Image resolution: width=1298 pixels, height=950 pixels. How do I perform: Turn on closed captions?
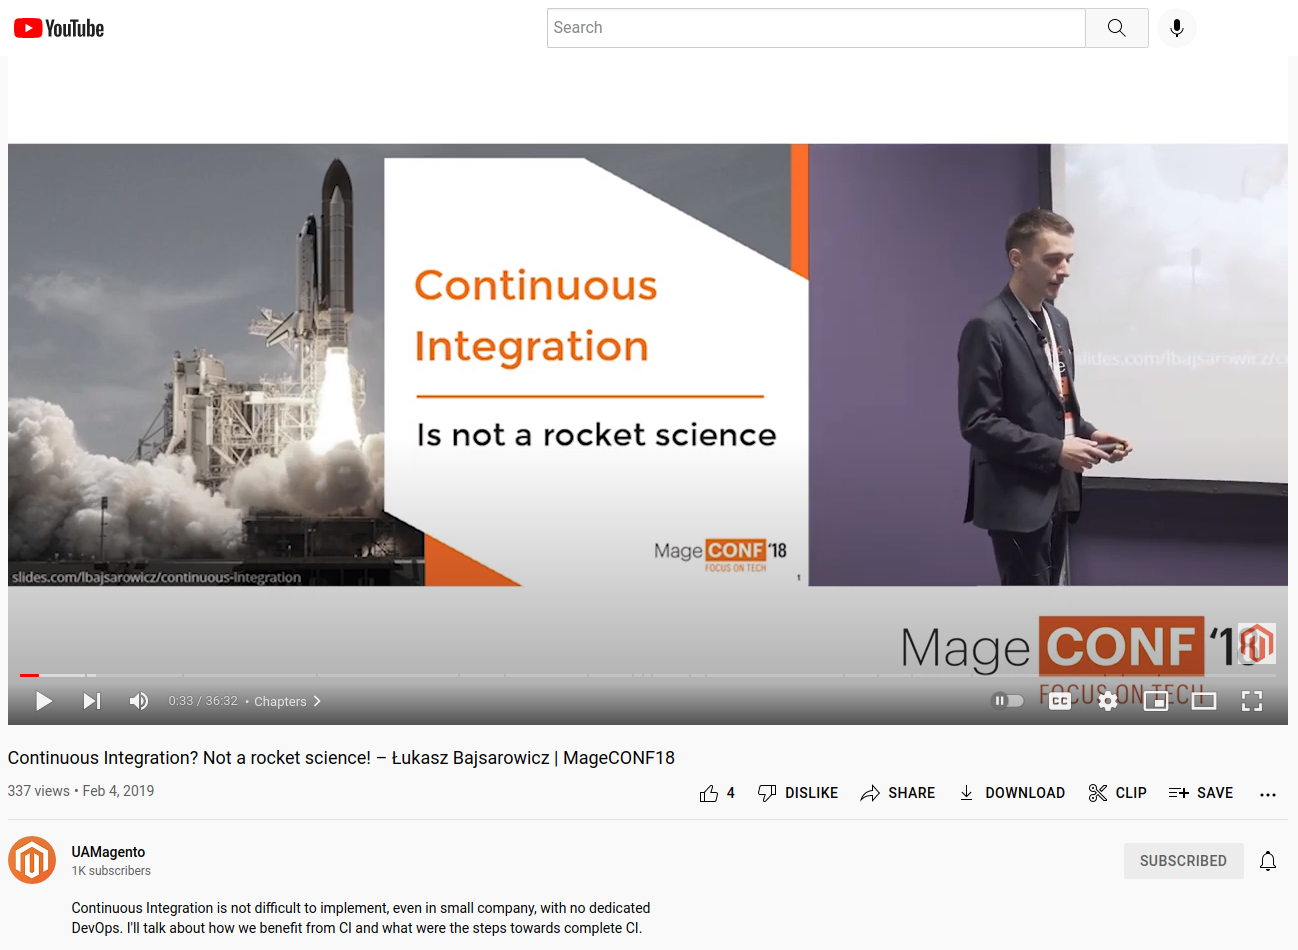[x=1060, y=701]
